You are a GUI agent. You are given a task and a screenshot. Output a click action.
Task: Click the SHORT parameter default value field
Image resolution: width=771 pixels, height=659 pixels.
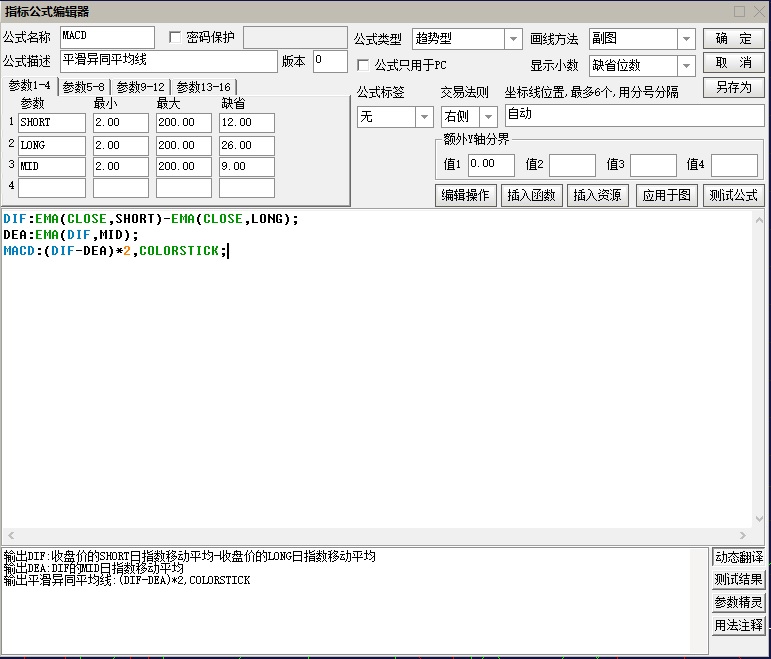[246, 123]
